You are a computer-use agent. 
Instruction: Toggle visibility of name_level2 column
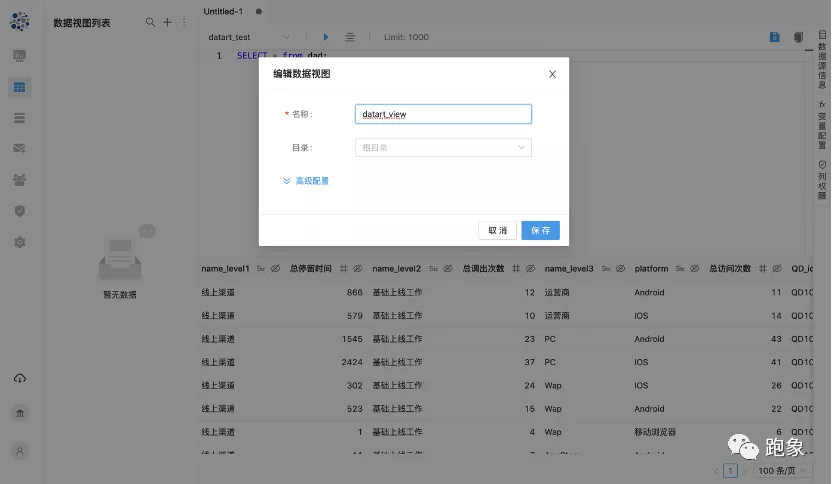coord(448,269)
